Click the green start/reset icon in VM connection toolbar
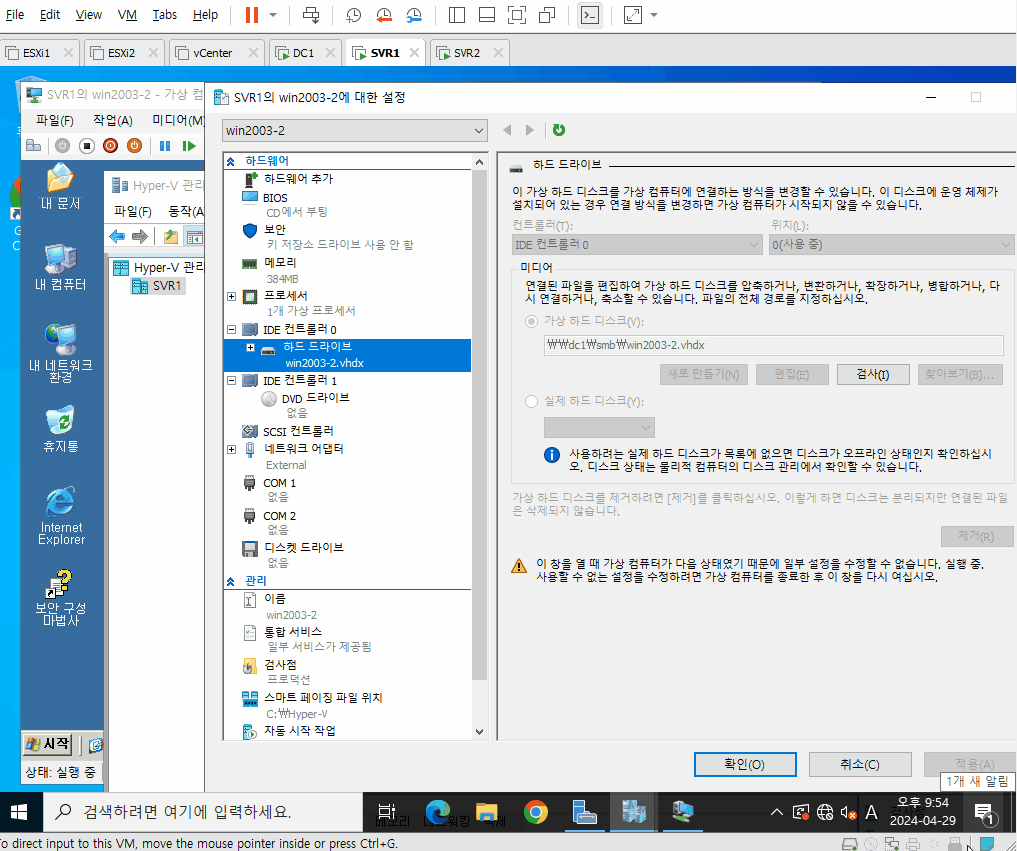Image resolution: width=1017 pixels, height=851 pixels. (x=189, y=146)
